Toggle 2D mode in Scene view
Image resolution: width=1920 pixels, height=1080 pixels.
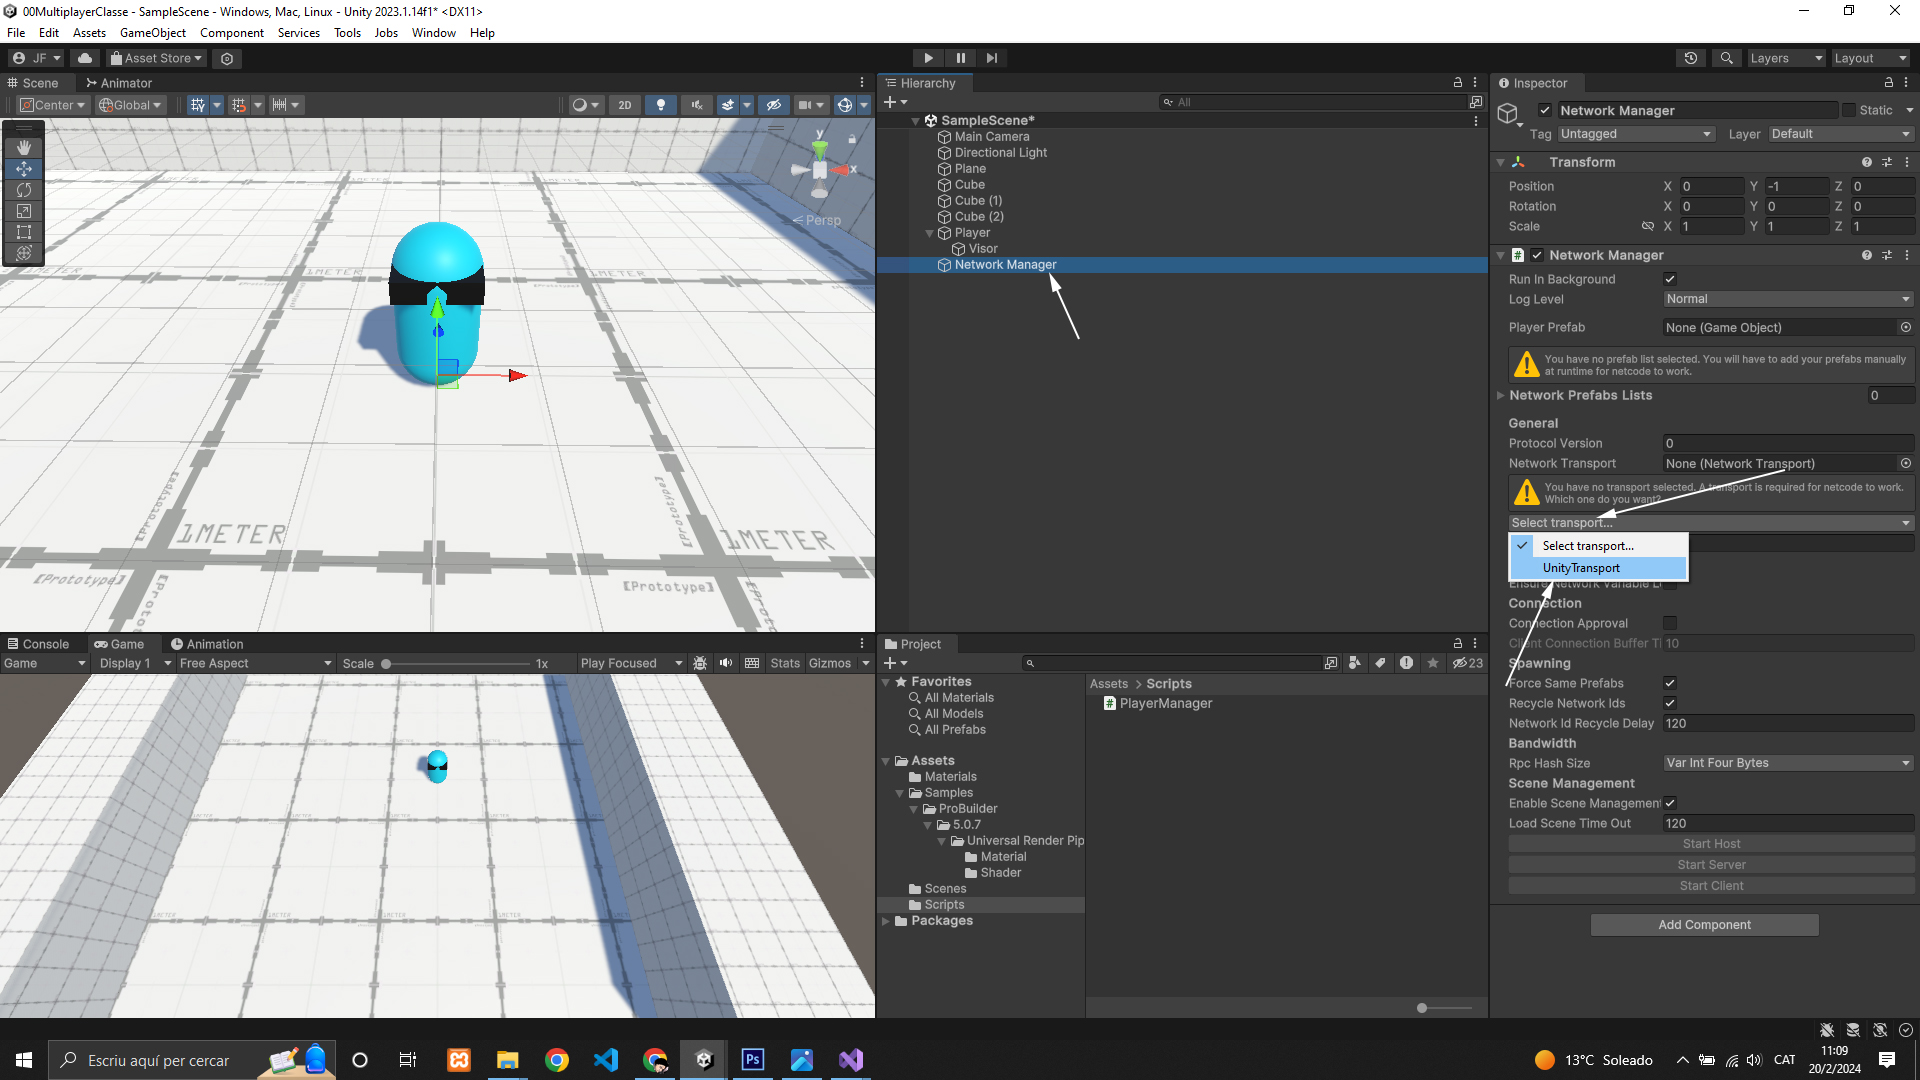[x=625, y=105]
